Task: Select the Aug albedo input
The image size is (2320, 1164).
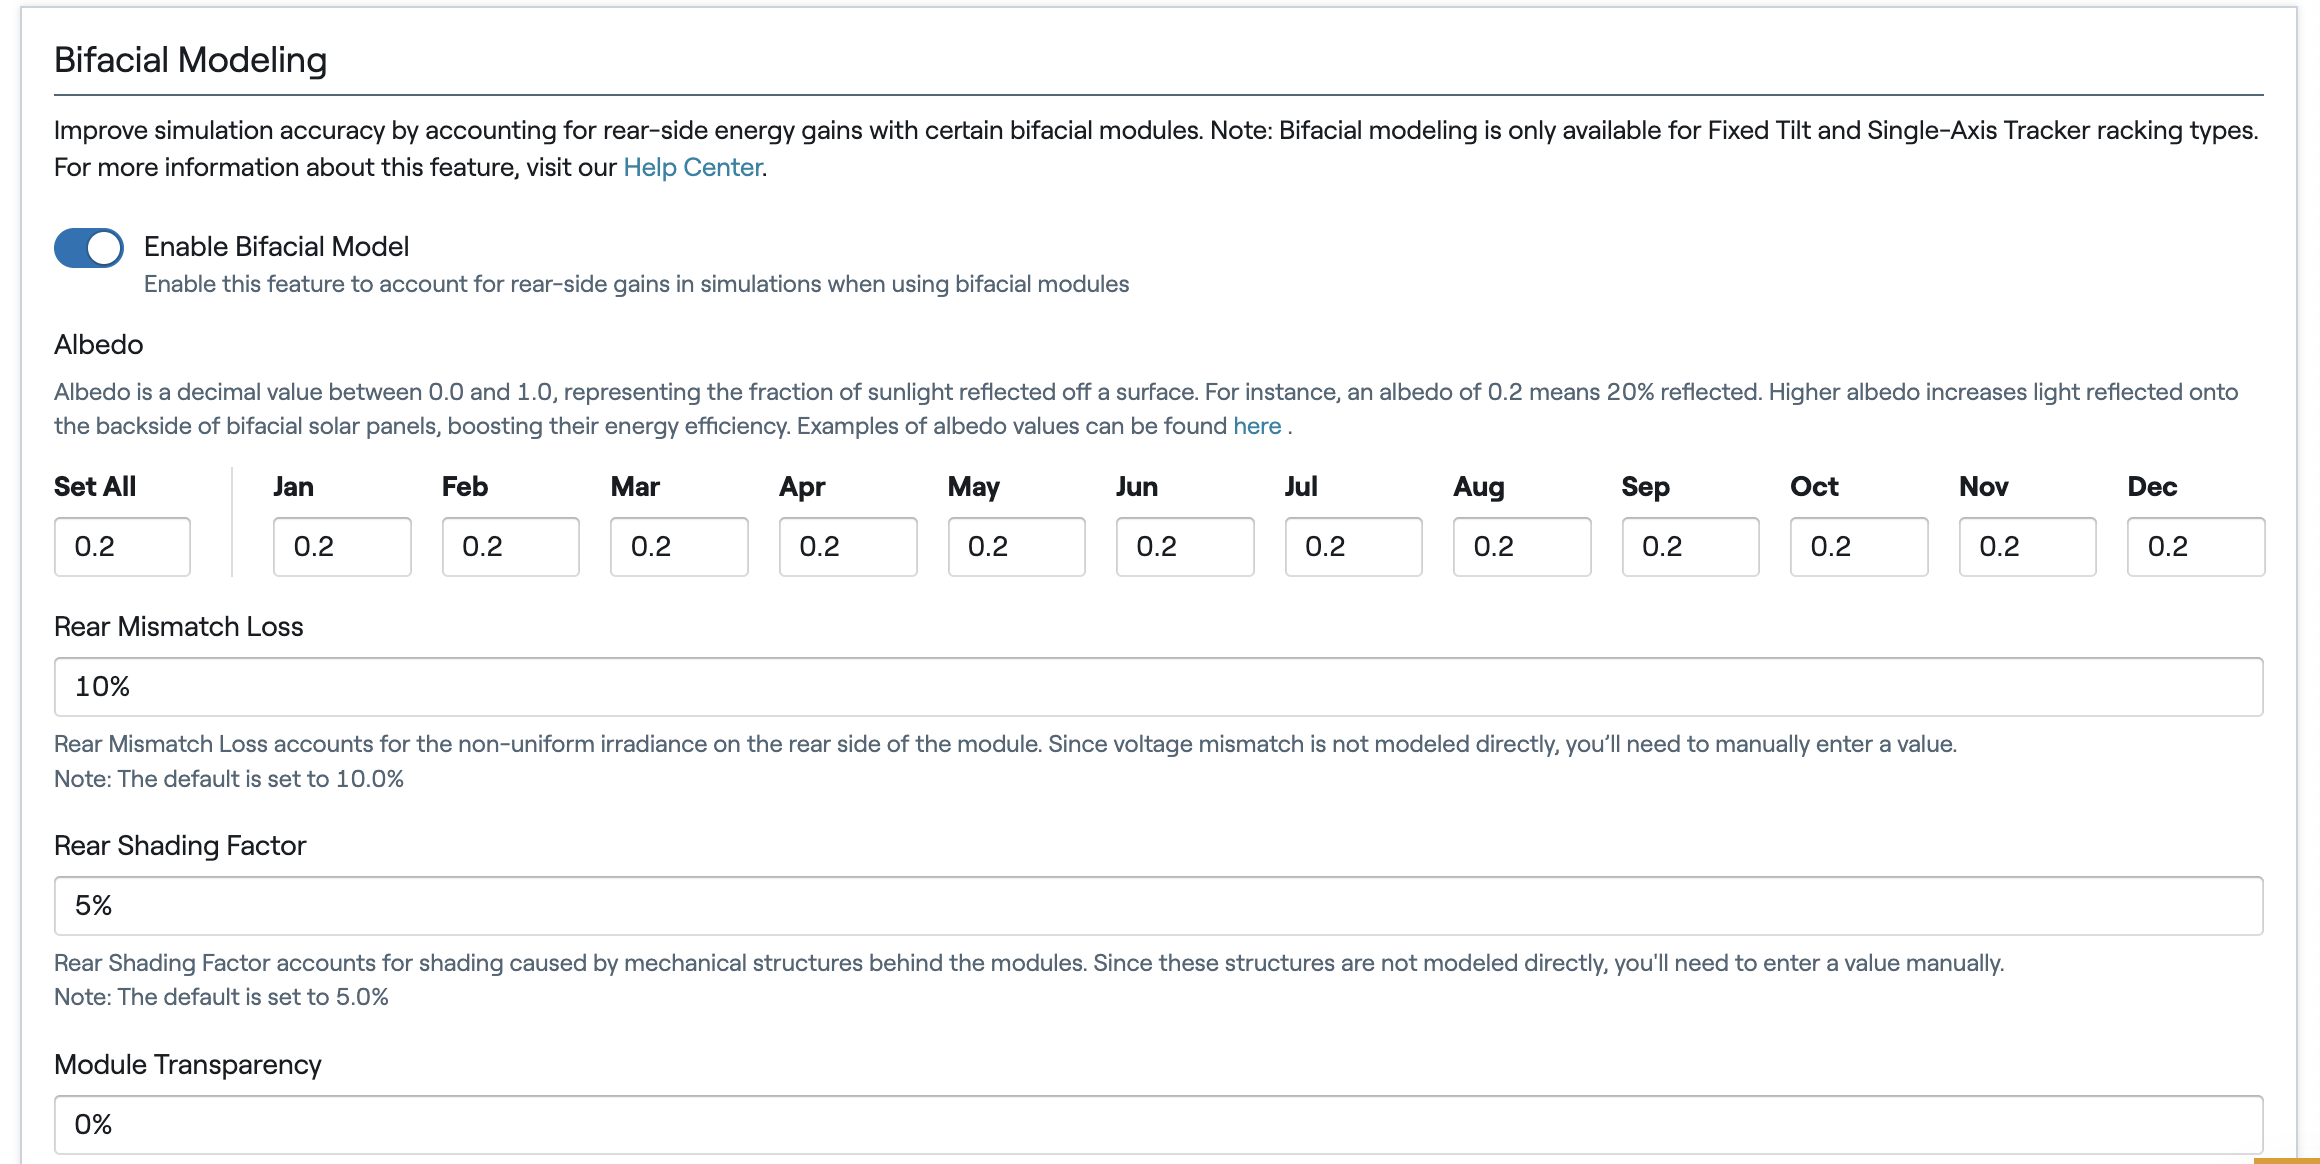Action: click(x=1522, y=547)
